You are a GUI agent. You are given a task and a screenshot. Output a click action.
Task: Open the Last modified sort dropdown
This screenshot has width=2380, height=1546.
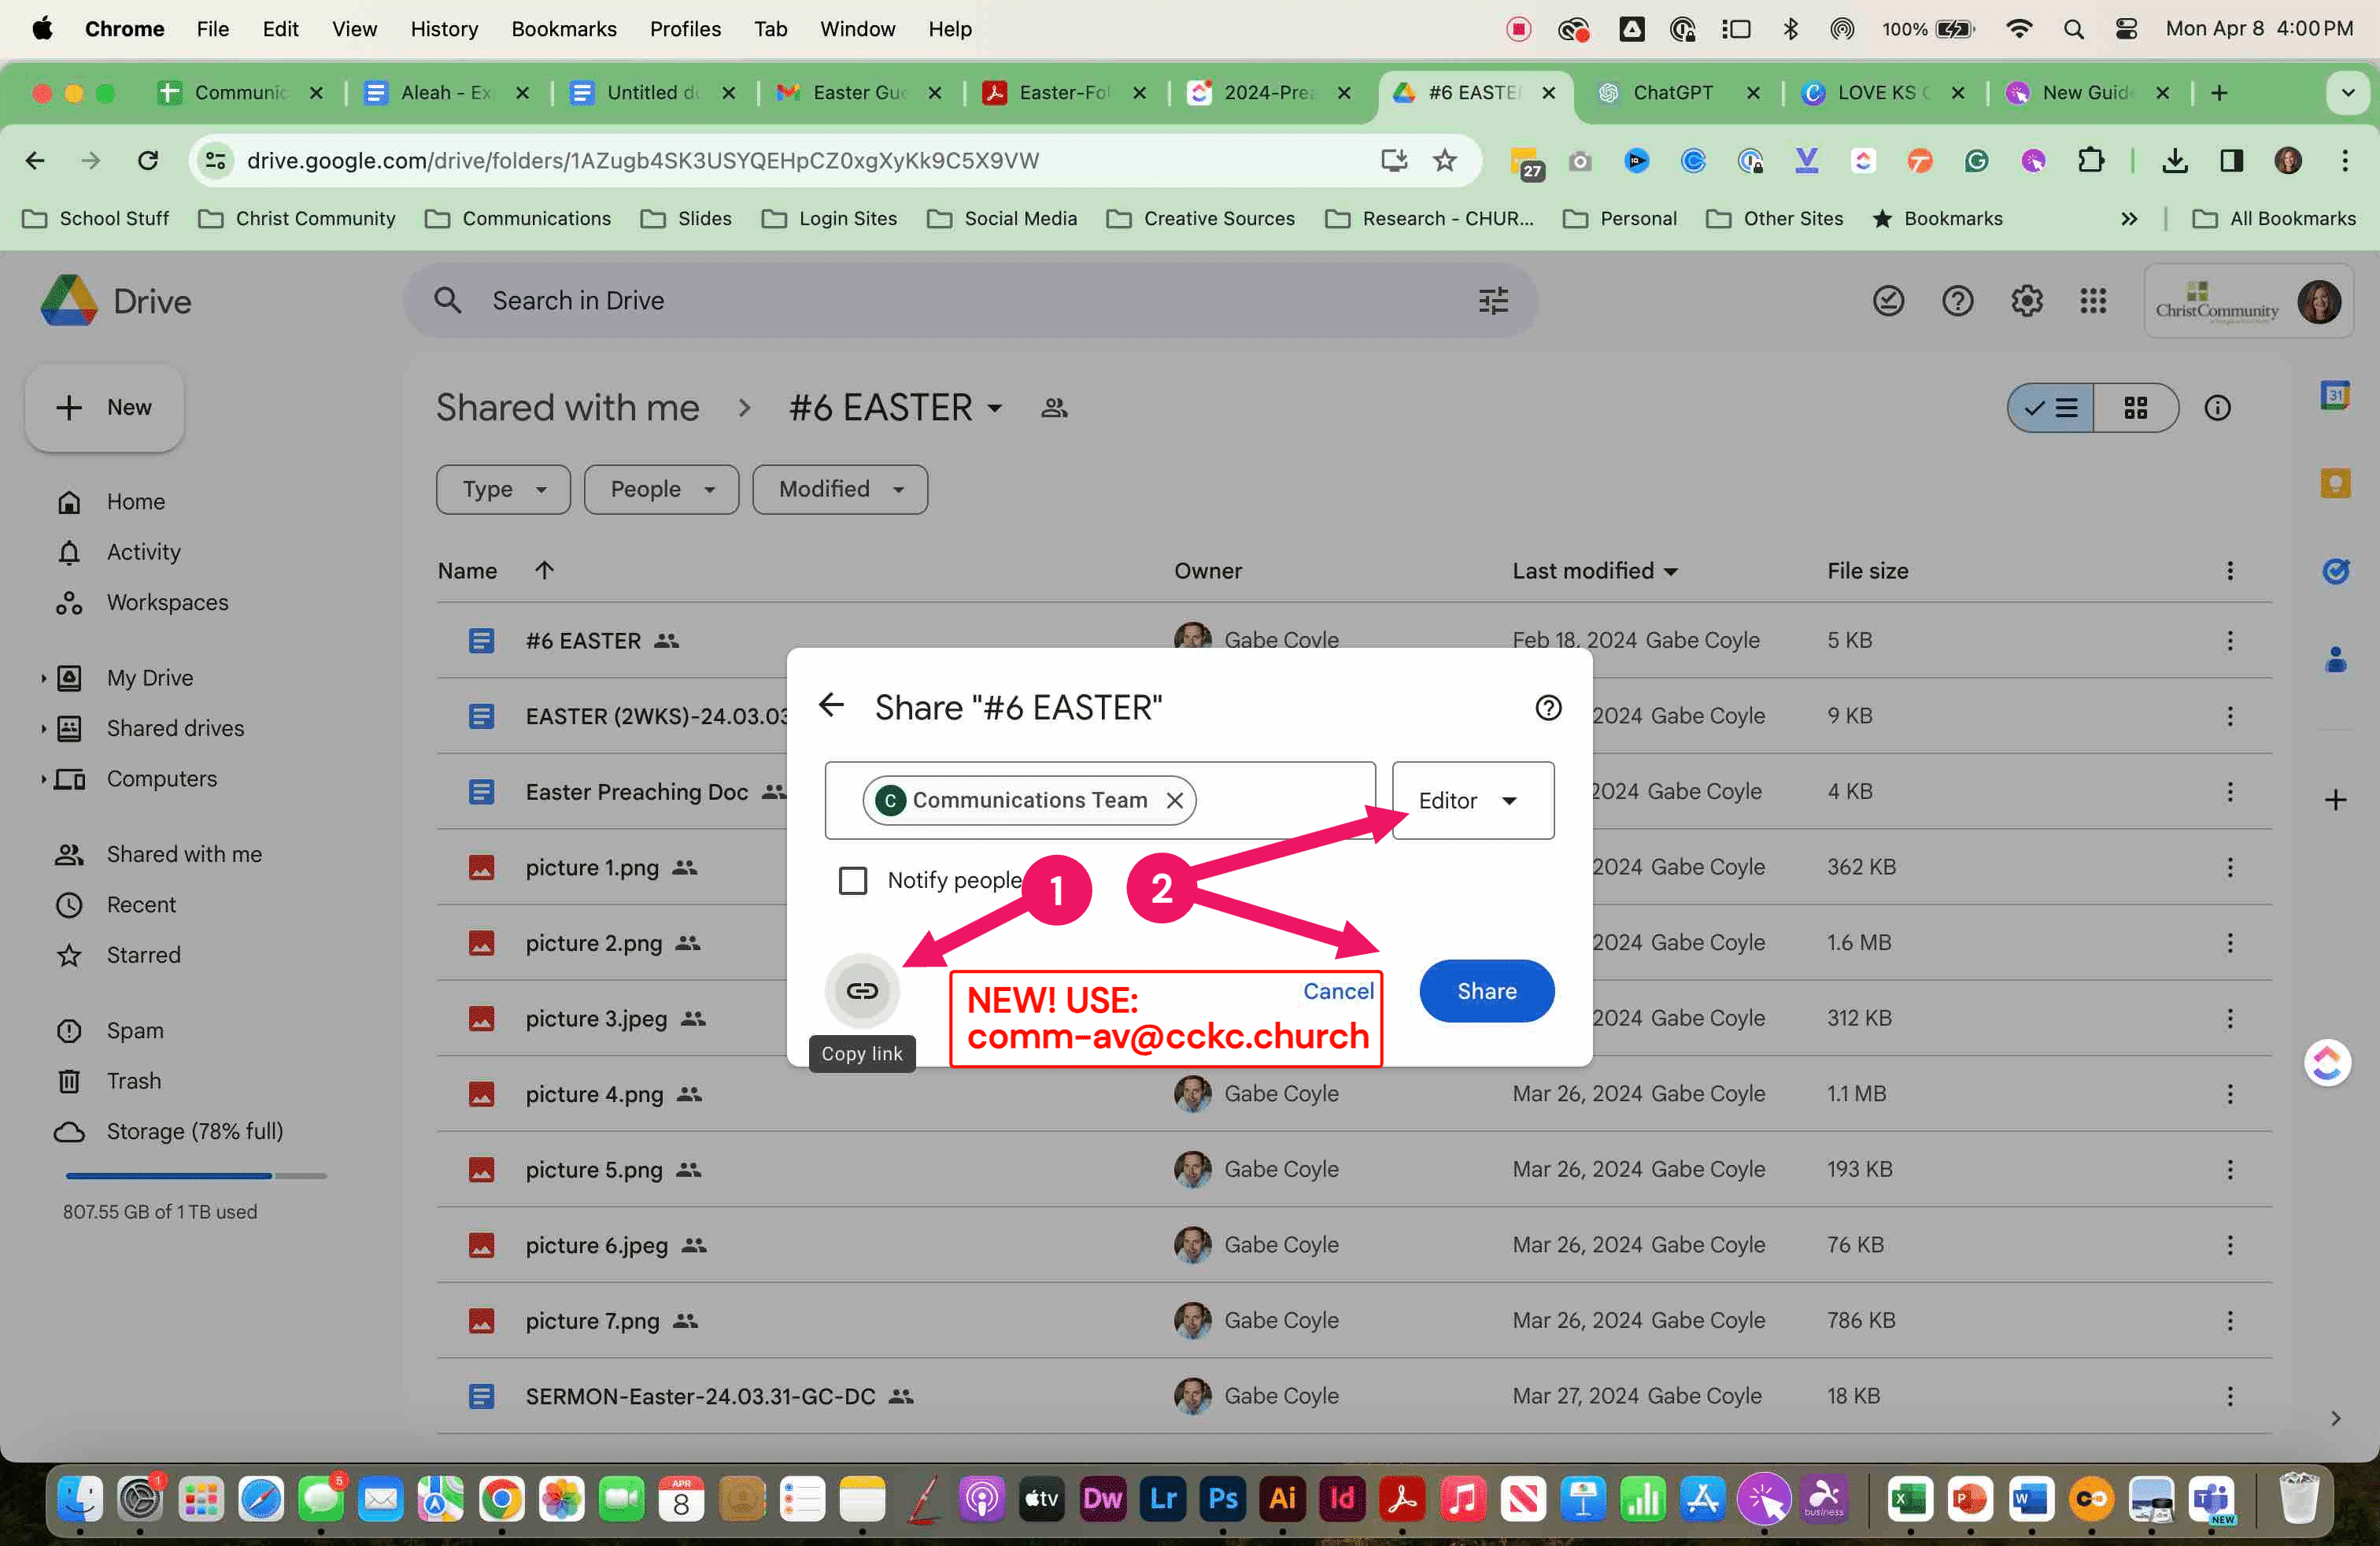pyautogui.click(x=1595, y=571)
